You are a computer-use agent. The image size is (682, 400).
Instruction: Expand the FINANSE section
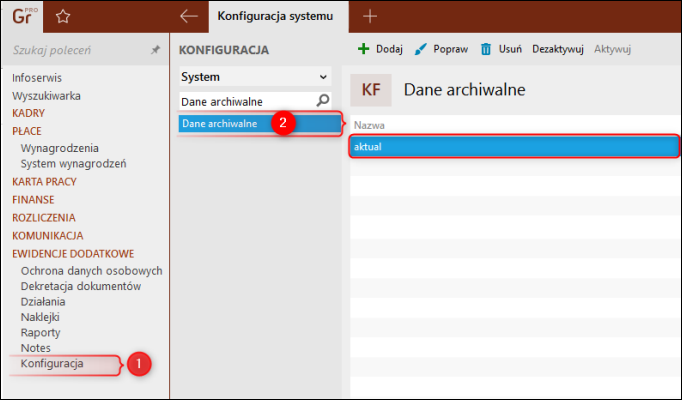[x=33, y=200]
